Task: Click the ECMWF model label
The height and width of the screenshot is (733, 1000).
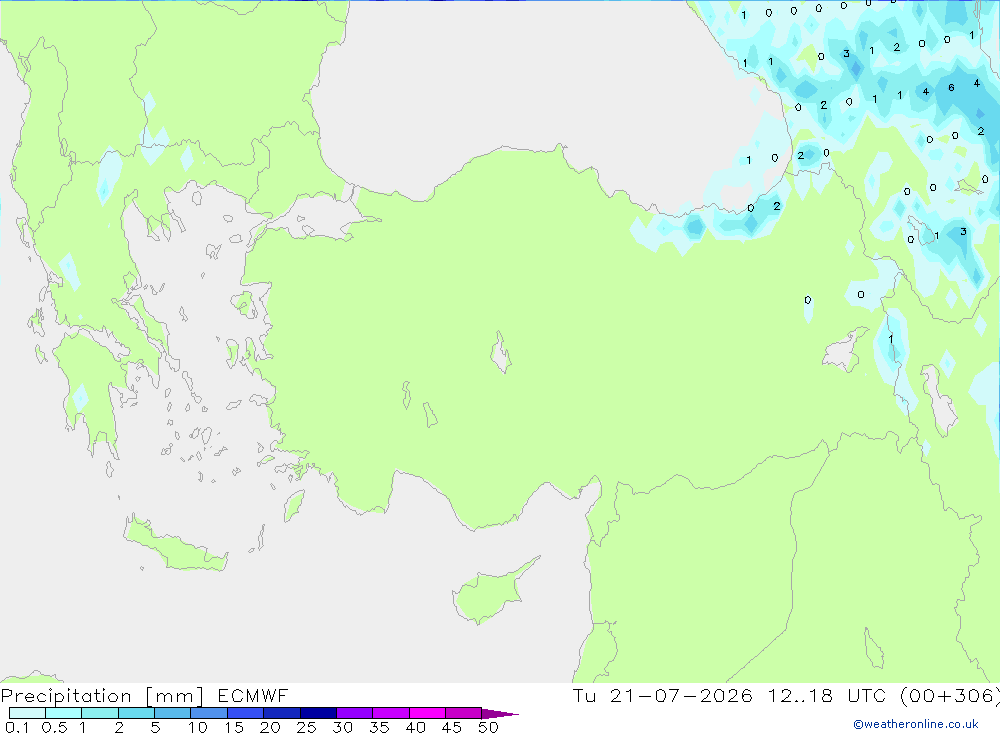Action: point(253,695)
